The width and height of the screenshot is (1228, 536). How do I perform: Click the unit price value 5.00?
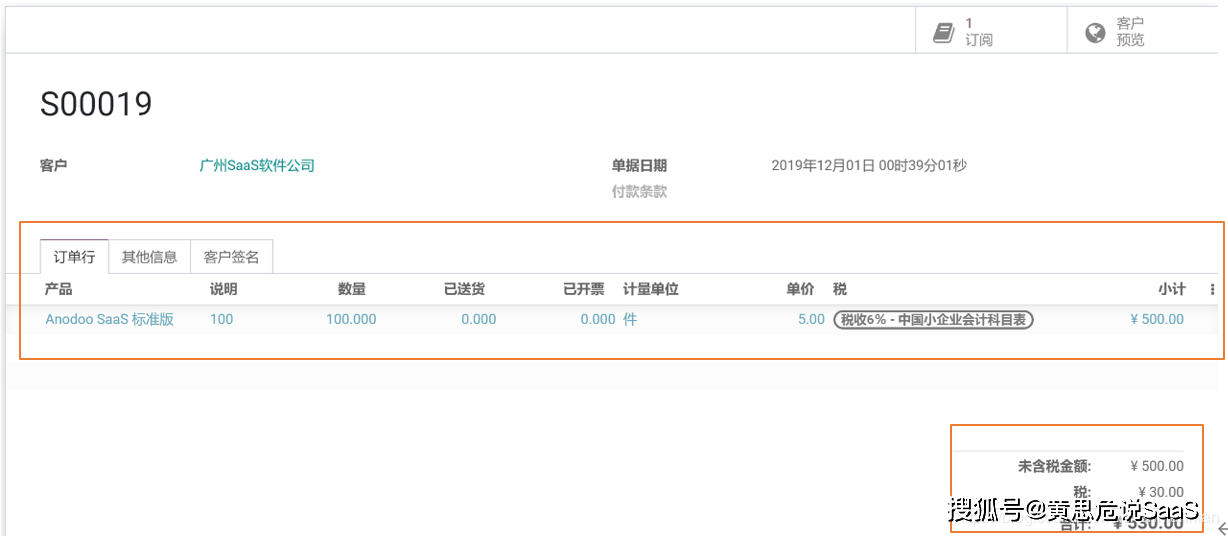click(x=811, y=320)
